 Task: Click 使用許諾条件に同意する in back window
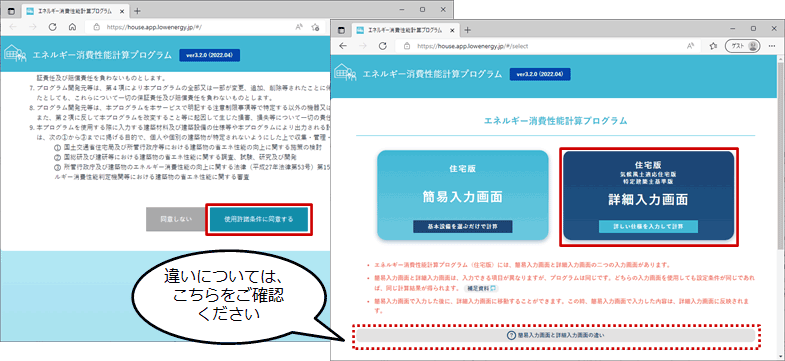(x=259, y=219)
